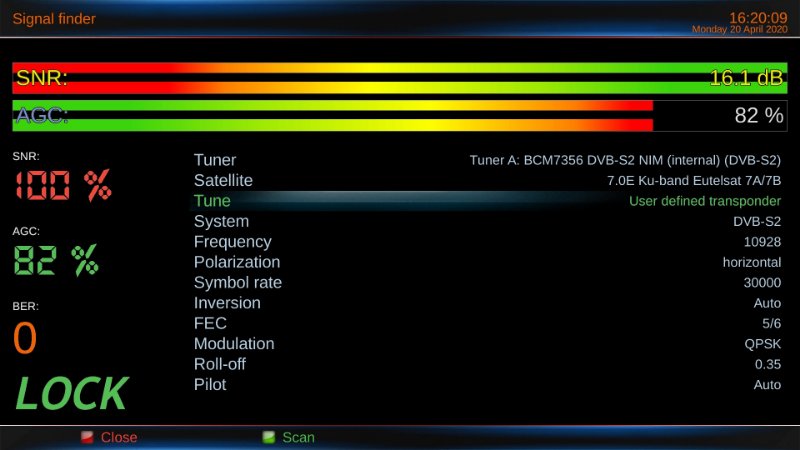Screen dimensions: 800x450
Task: Click the Monday 20 April 2020 date
Action: (x=739, y=30)
